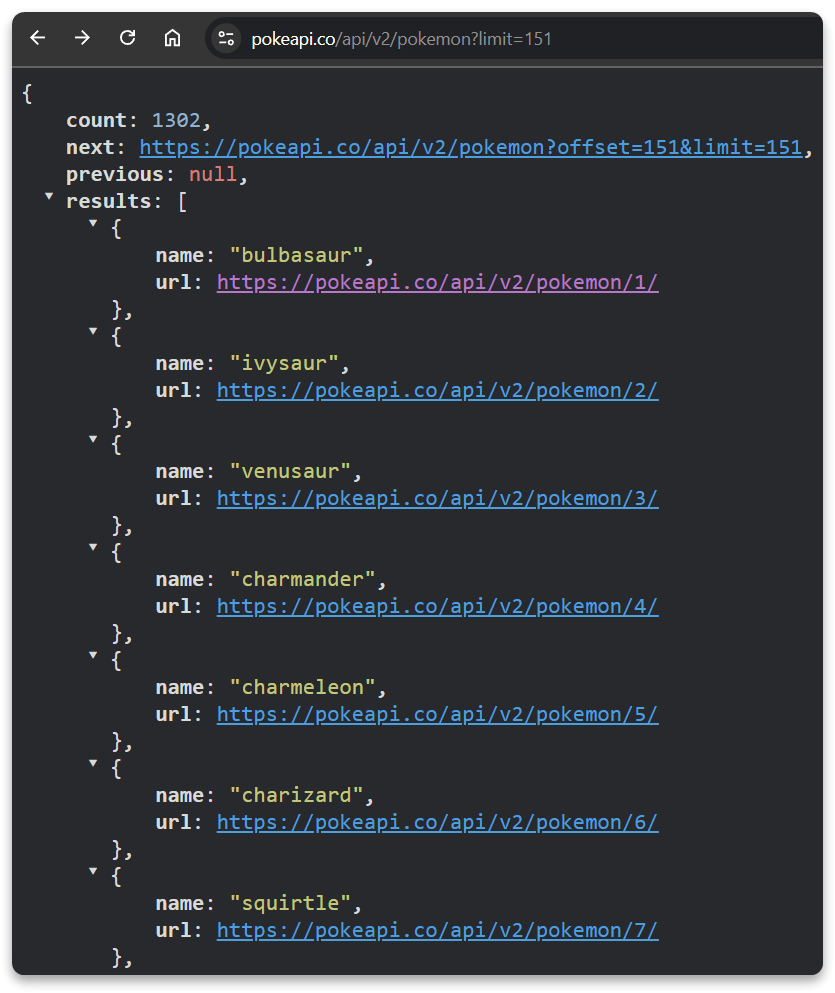The image size is (835, 993).
Task: Open the ivysaur pokemon URL
Action: click(x=437, y=390)
